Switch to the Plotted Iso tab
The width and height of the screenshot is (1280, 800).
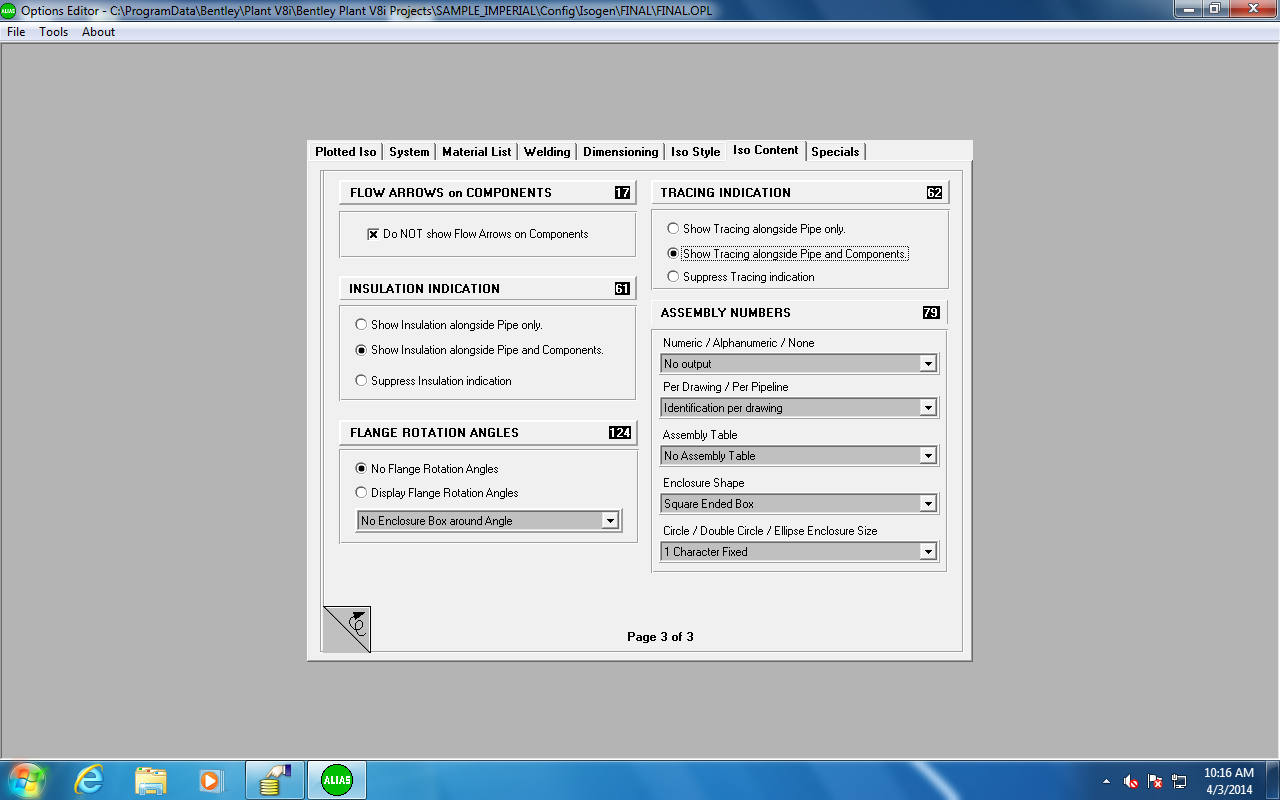[x=346, y=152]
